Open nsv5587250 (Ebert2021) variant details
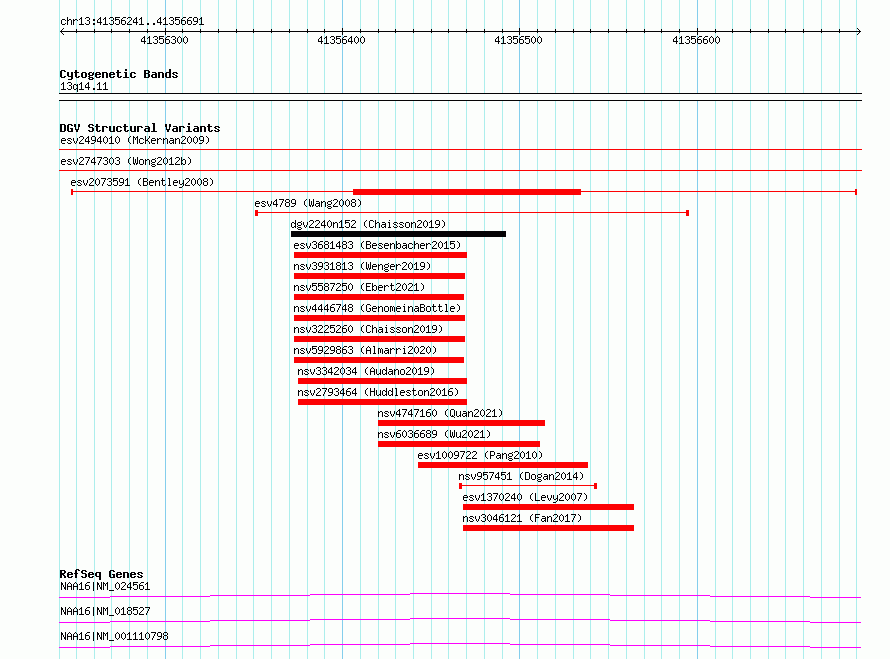 [359, 287]
